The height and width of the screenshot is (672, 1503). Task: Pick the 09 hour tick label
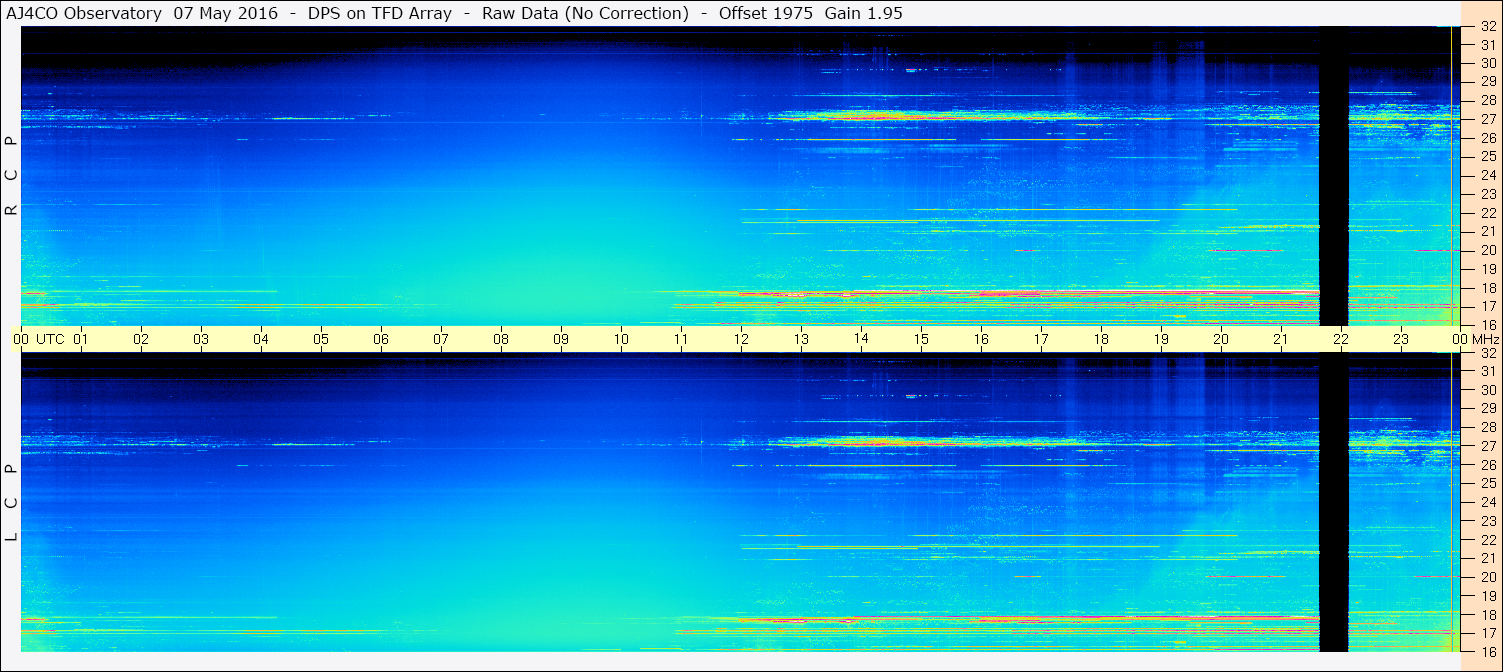pyautogui.click(x=561, y=339)
